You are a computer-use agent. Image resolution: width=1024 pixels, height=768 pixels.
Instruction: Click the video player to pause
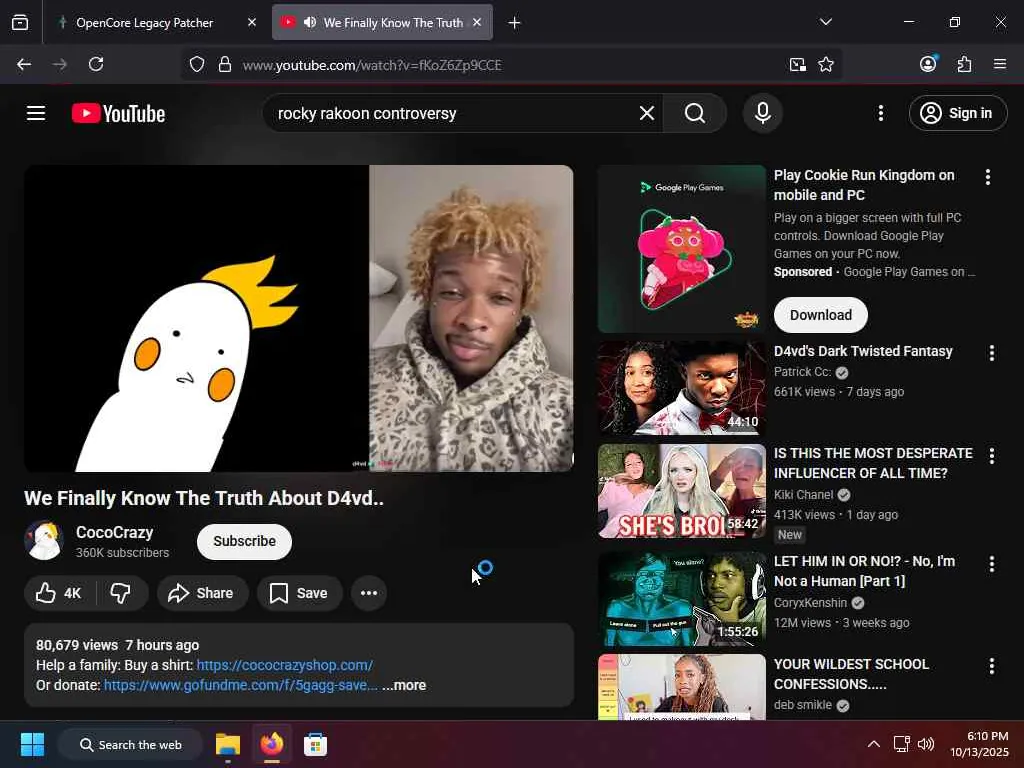coord(298,318)
